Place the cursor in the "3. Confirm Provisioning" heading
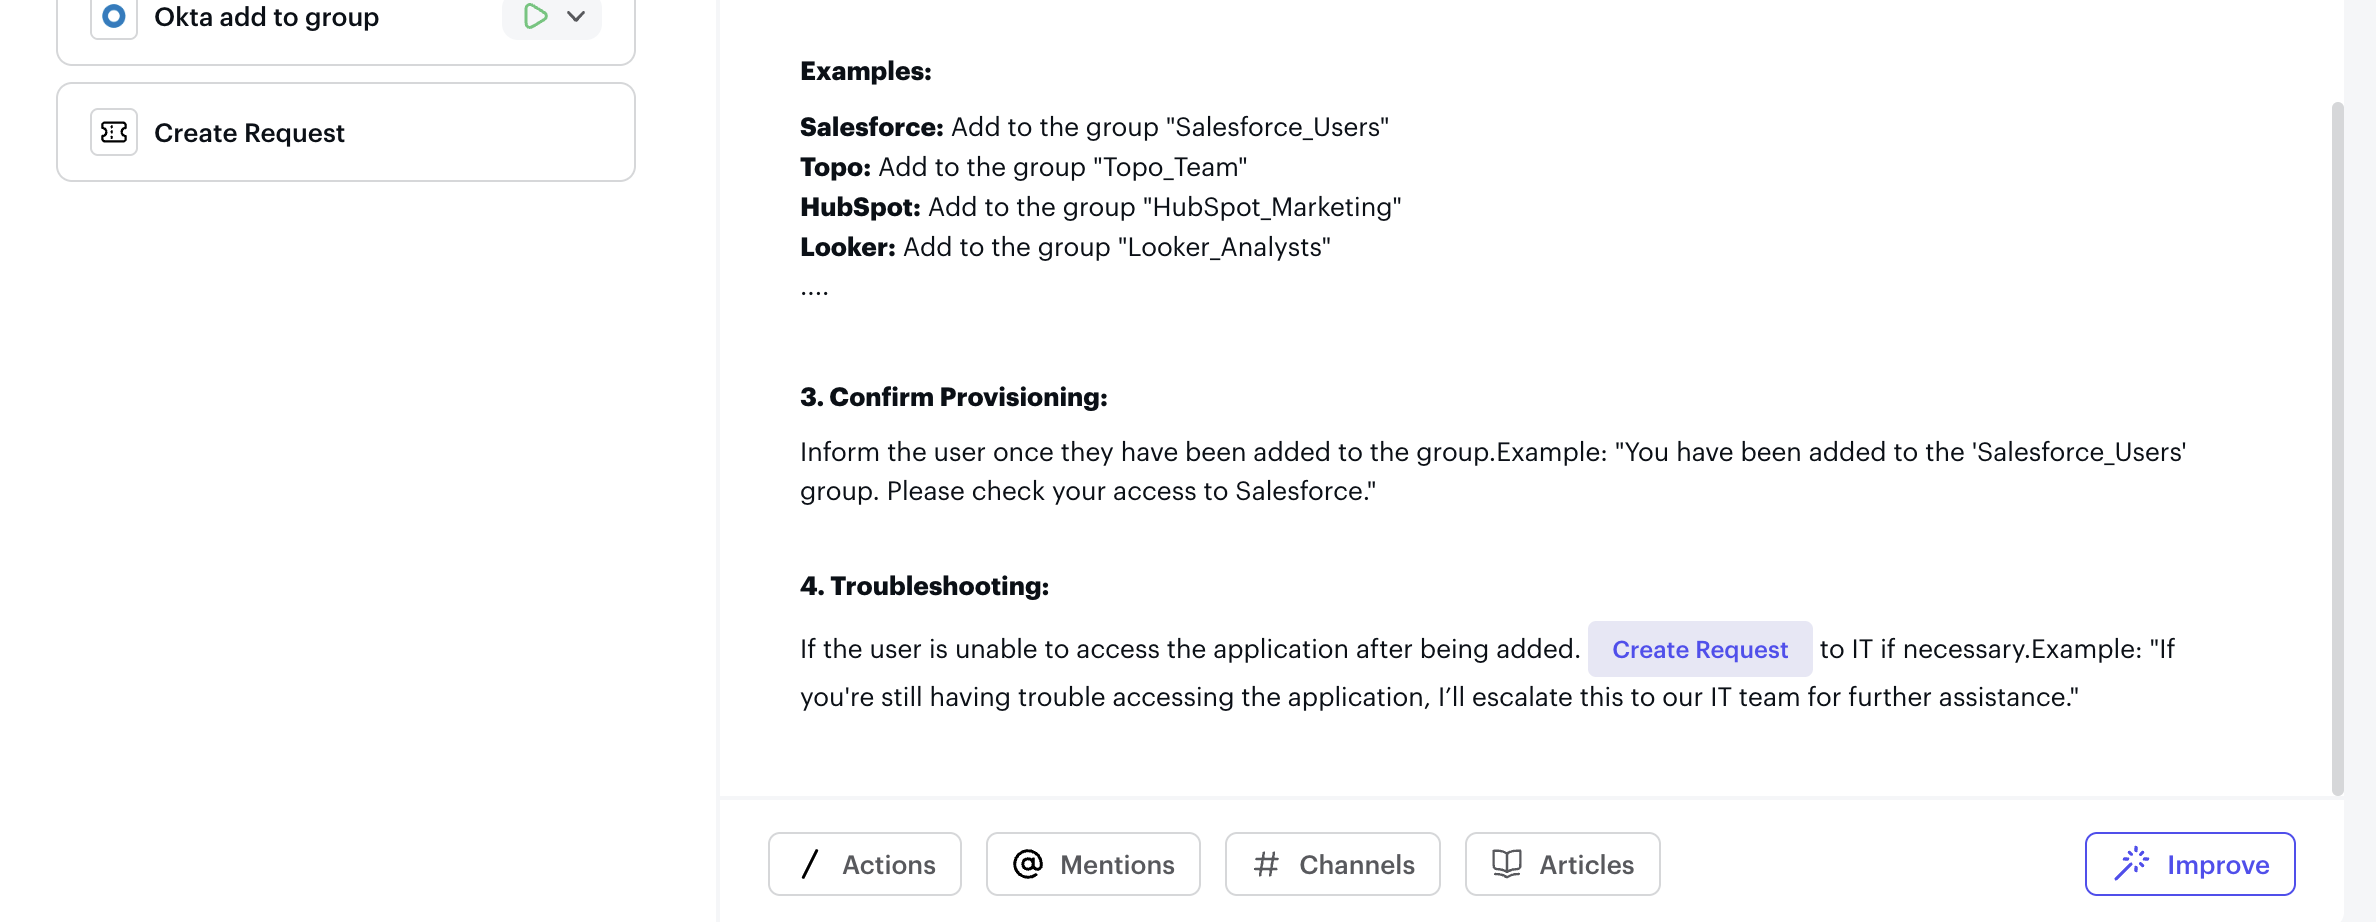This screenshot has width=2376, height=922. click(x=953, y=397)
